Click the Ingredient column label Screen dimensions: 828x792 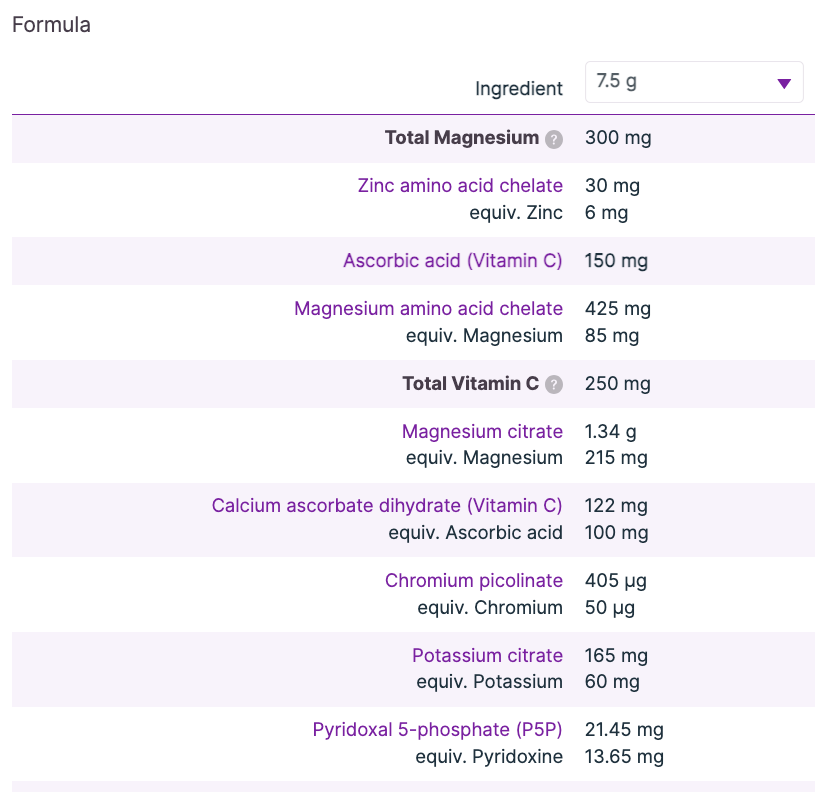coord(519,89)
